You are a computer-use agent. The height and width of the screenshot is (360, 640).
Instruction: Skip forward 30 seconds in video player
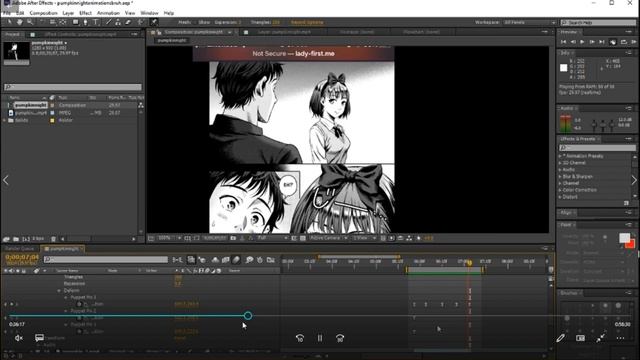(x=340, y=338)
